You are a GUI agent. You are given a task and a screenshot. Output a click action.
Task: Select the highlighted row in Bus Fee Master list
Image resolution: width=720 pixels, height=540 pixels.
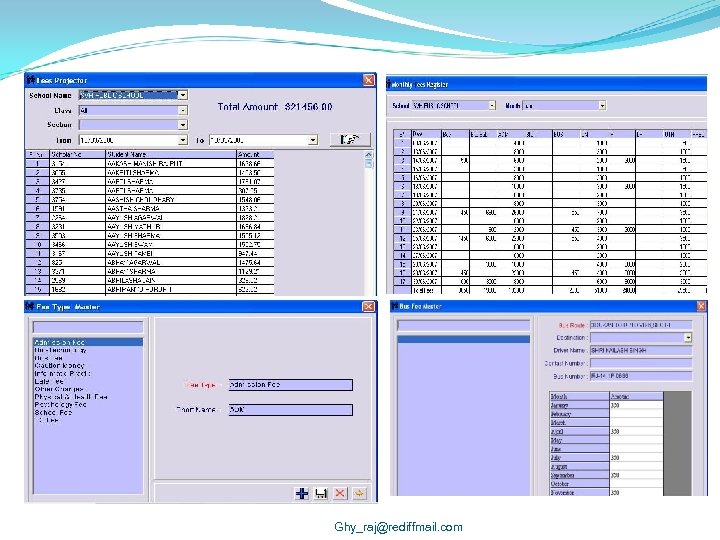pyautogui.click(x=463, y=339)
